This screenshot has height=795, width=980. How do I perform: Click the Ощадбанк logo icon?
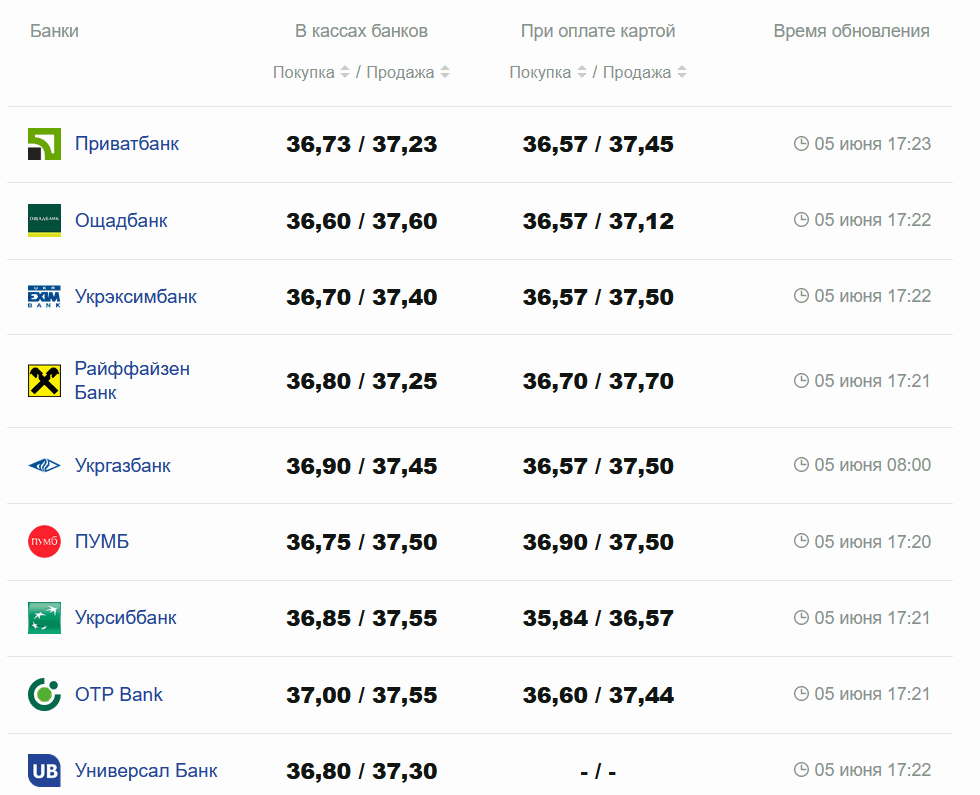(x=44, y=220)
